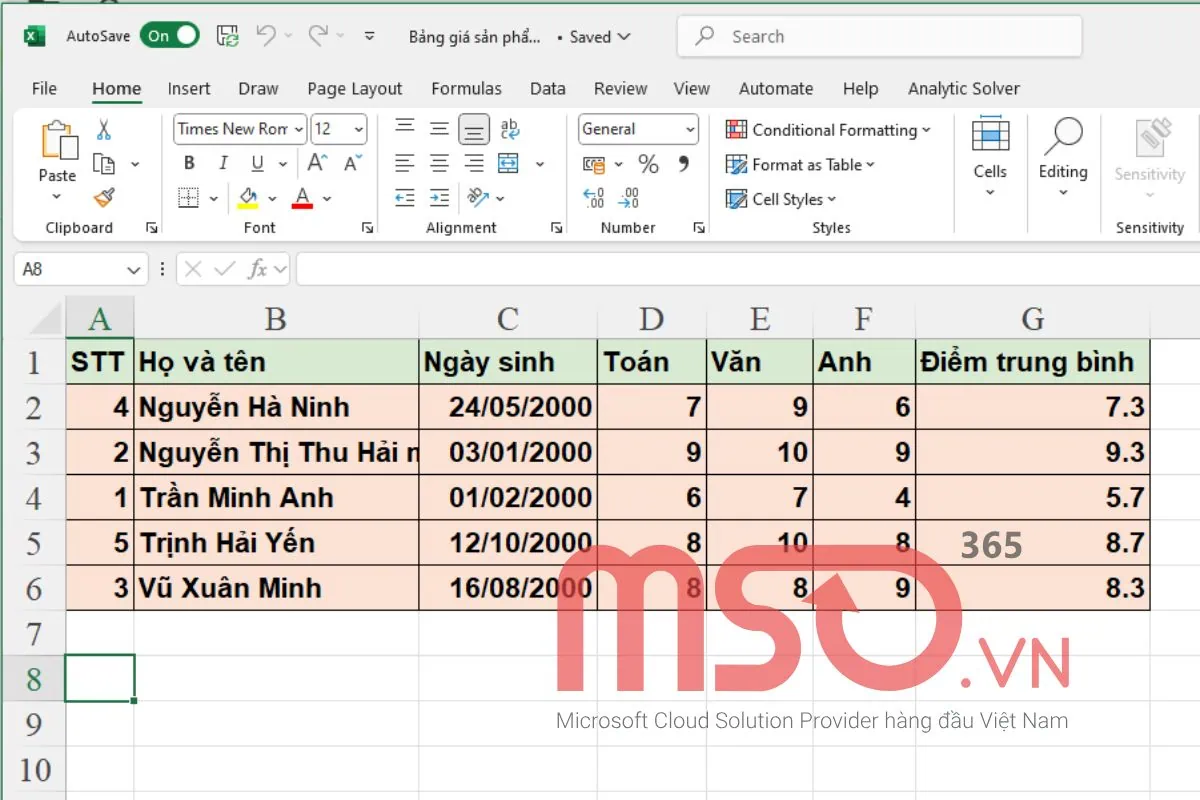Toggle Bold formatting
1200x800 pixels.
[190, 164]
